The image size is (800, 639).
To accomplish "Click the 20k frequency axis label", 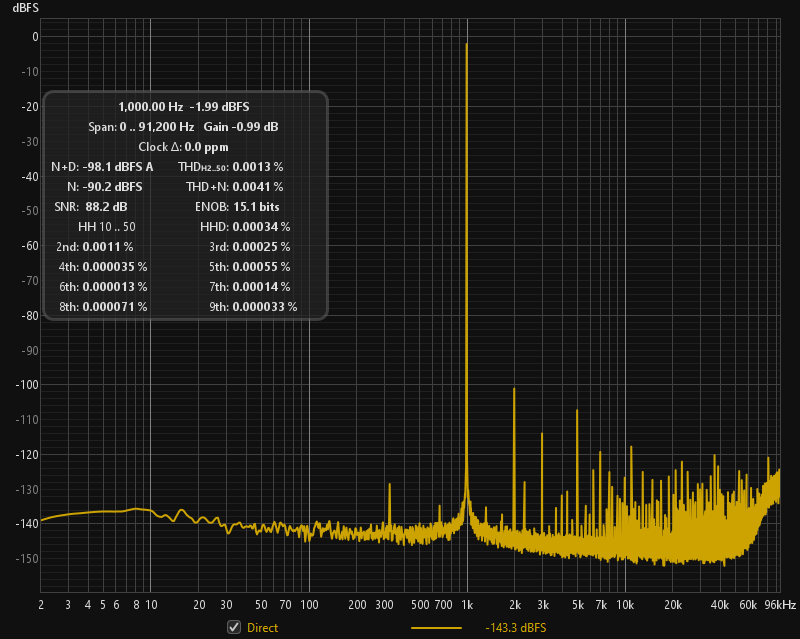I will pos(673,605).
